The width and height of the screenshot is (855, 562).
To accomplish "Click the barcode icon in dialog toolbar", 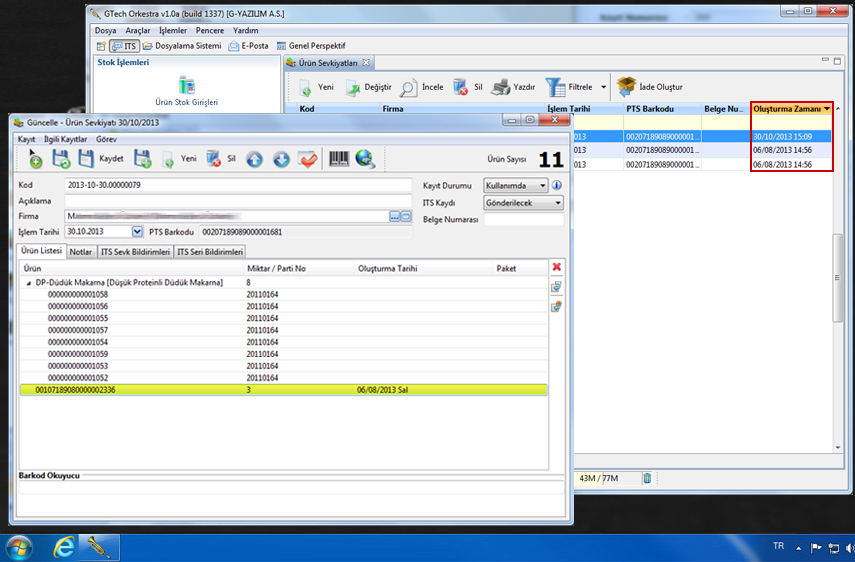I will 339,159.
